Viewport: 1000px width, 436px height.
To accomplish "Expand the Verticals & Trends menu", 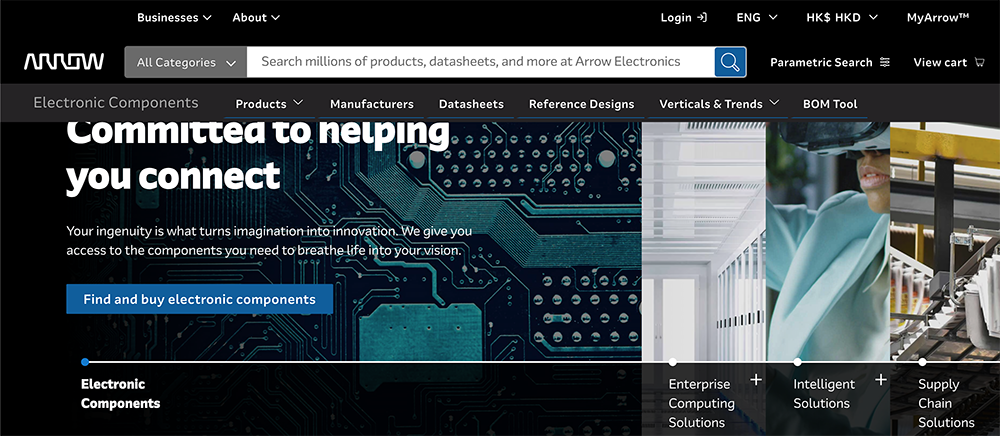I will click(x=719, y=103).
